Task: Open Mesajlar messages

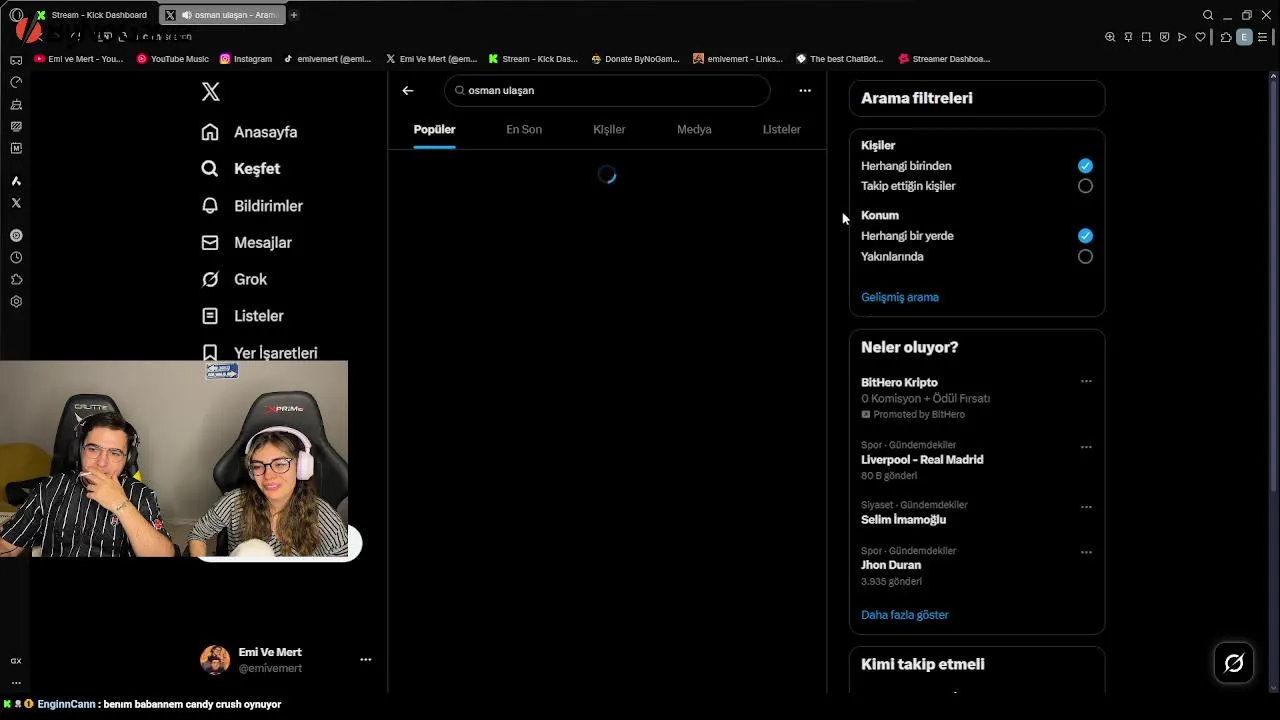Action: (247, 243)
